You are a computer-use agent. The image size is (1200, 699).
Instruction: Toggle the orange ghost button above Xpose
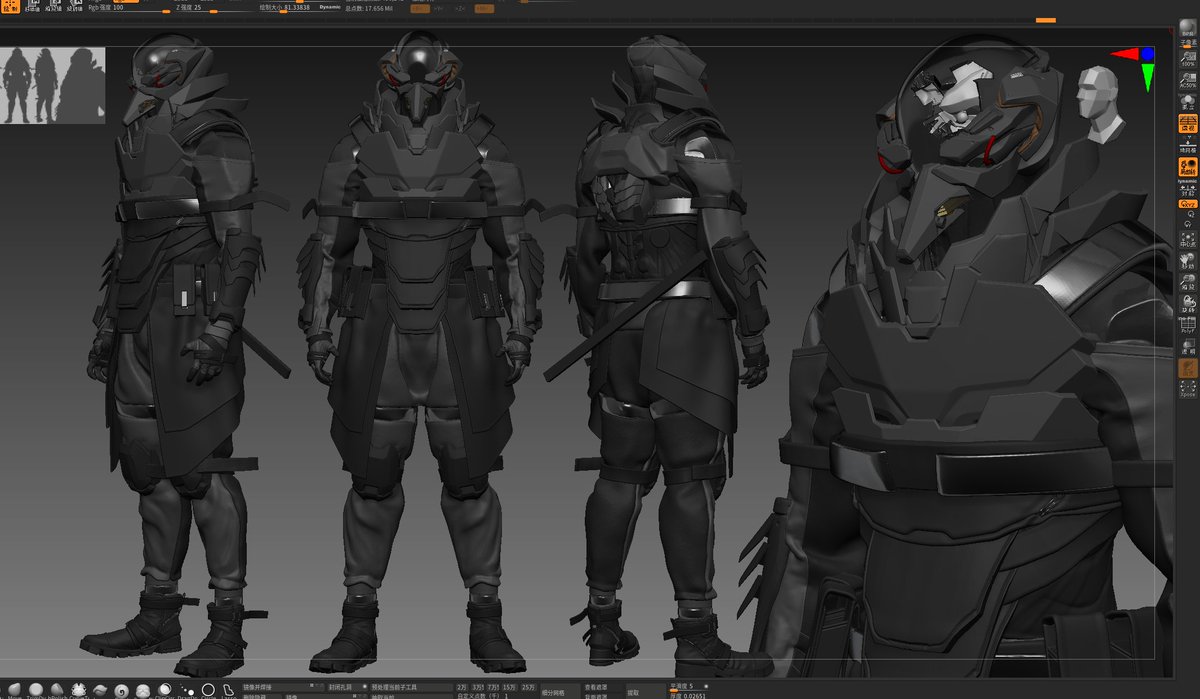pos(1187,368)
